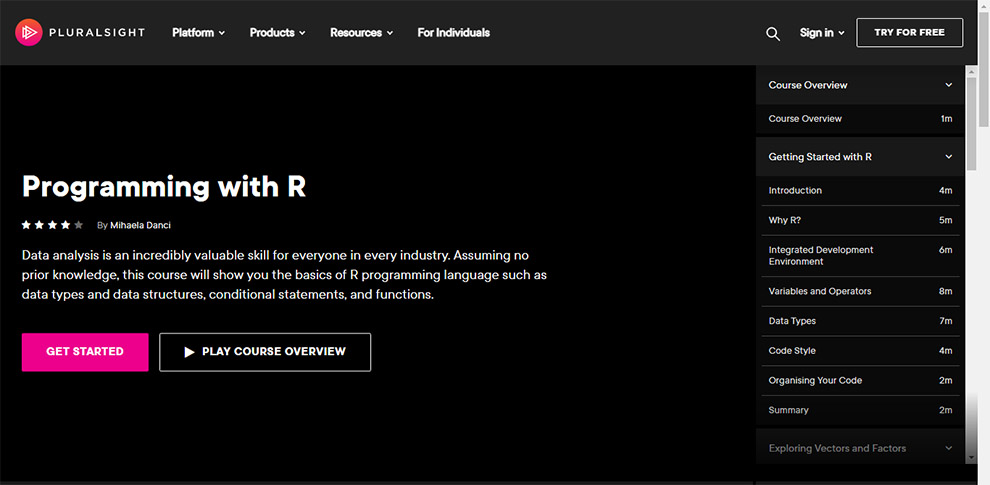Collapse the Course Overview section chevron
The width and height of the screenshot is (990, 485).
pos(948,85)
